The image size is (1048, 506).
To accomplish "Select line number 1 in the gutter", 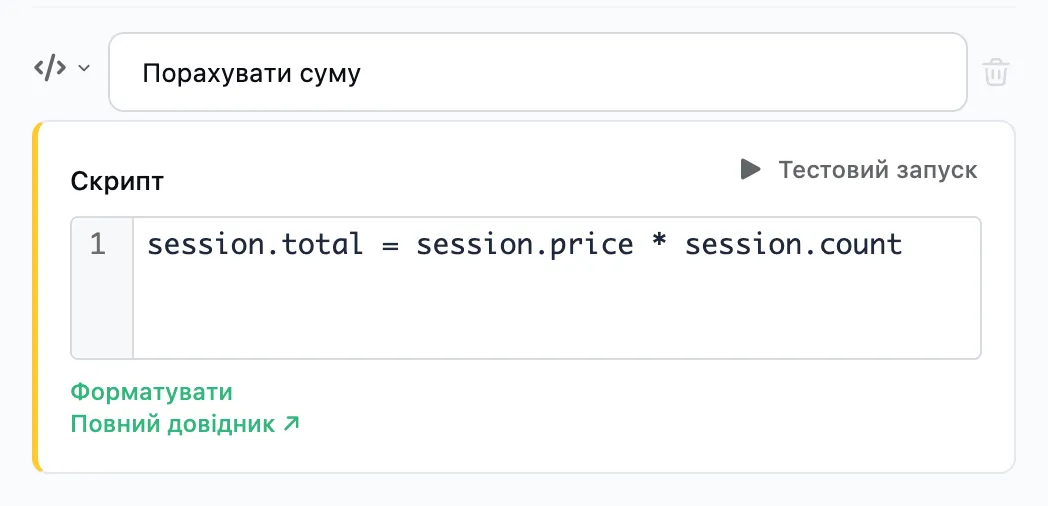I will pyautogui.click(x=98, y=245).
